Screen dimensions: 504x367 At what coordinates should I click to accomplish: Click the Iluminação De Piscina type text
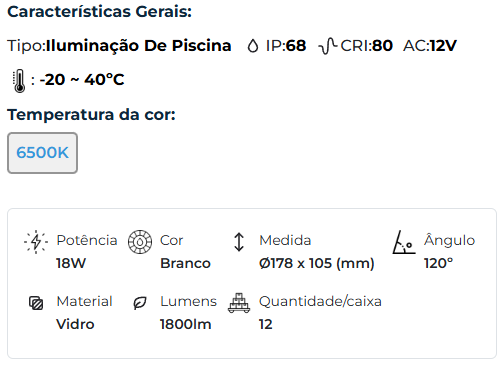(139, 46)
